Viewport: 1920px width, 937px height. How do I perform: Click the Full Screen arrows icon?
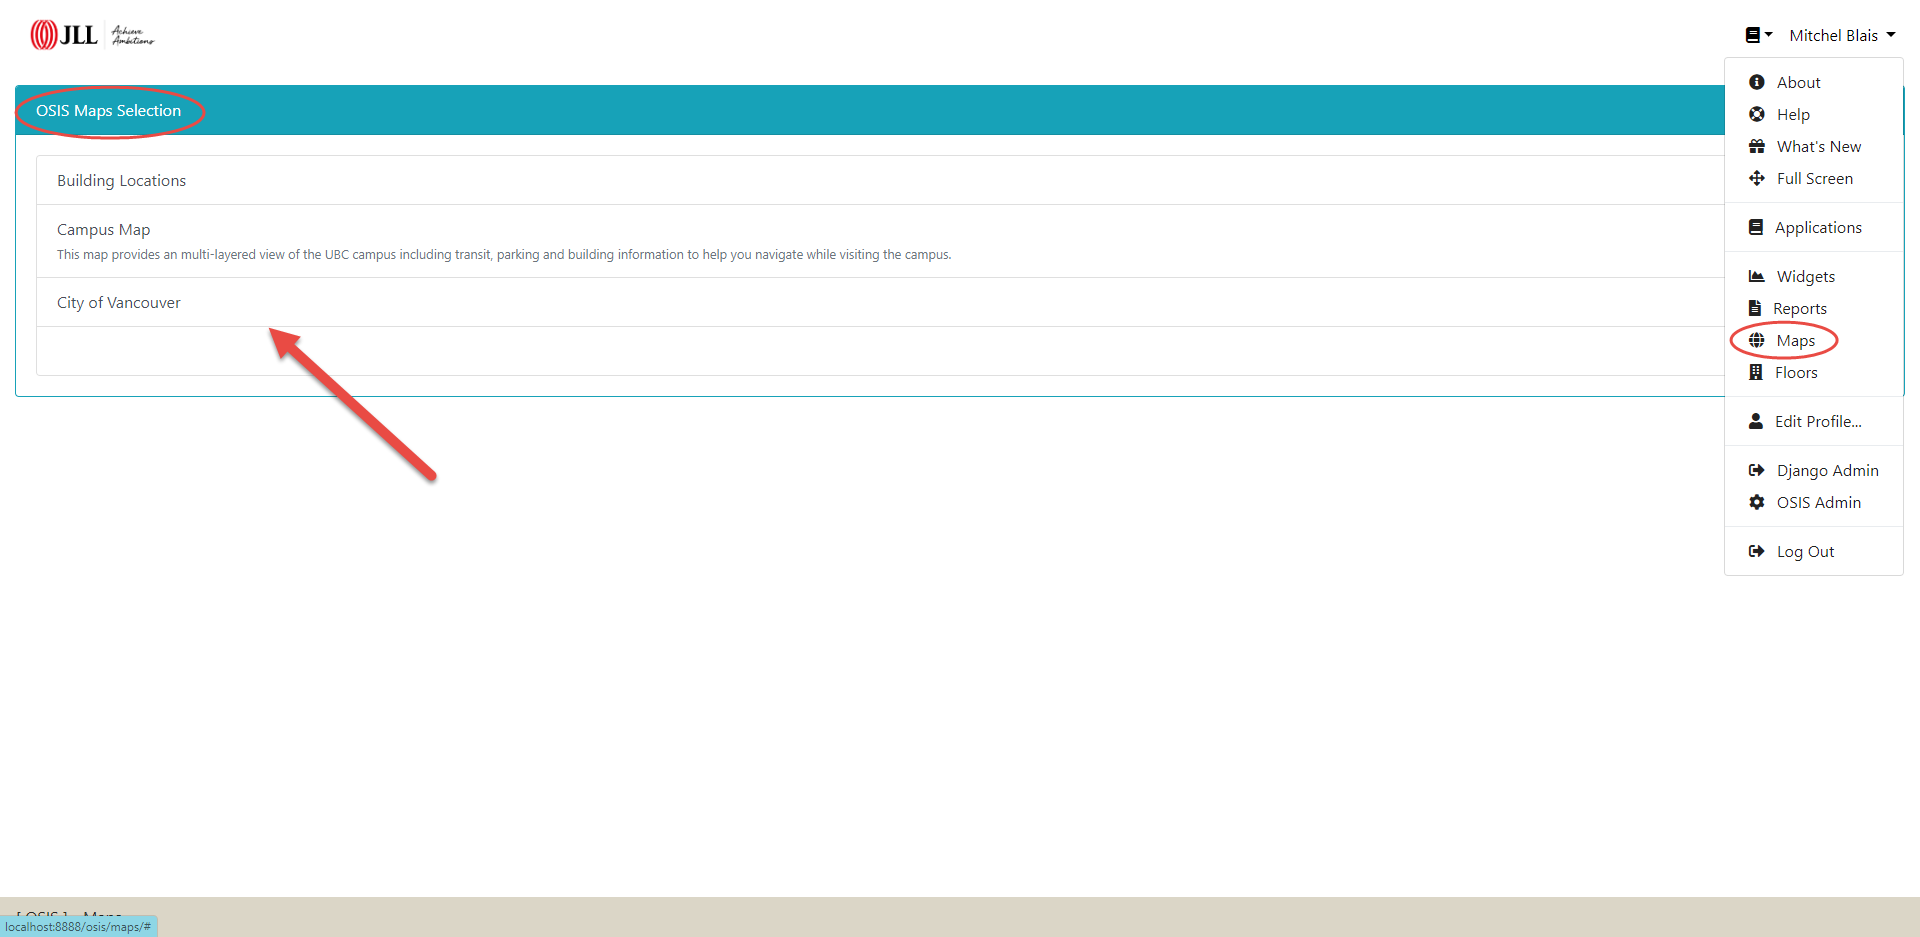pyautogui.click(x=1756, y=178)
